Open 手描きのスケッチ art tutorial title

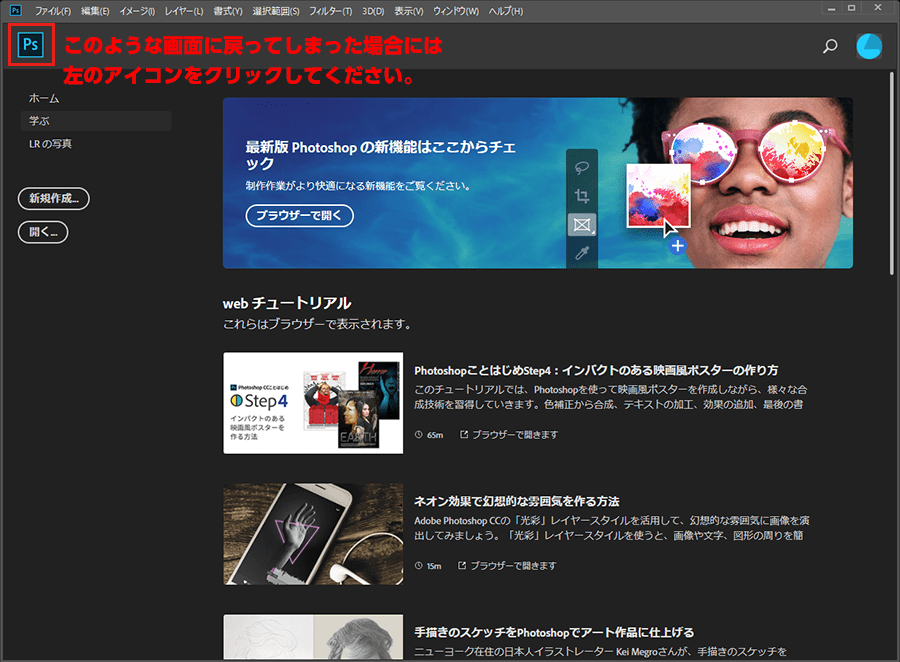(554, 632)
